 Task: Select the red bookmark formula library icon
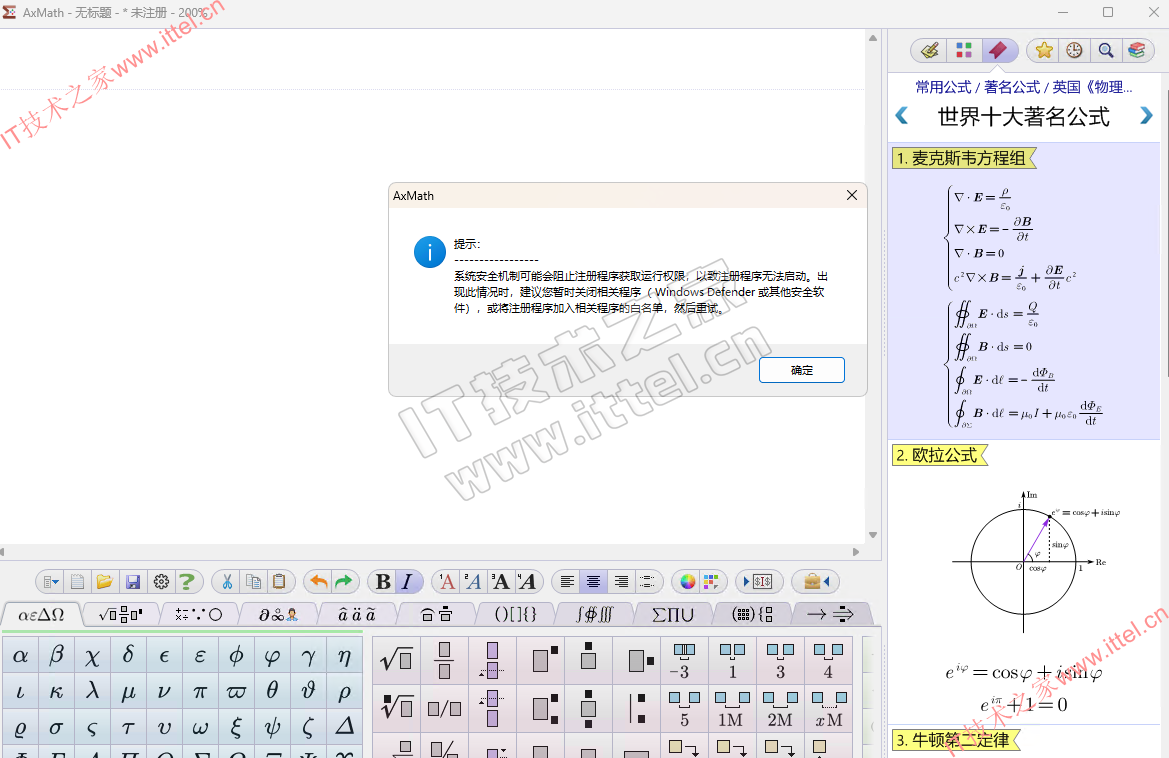(x=998, y=50)
